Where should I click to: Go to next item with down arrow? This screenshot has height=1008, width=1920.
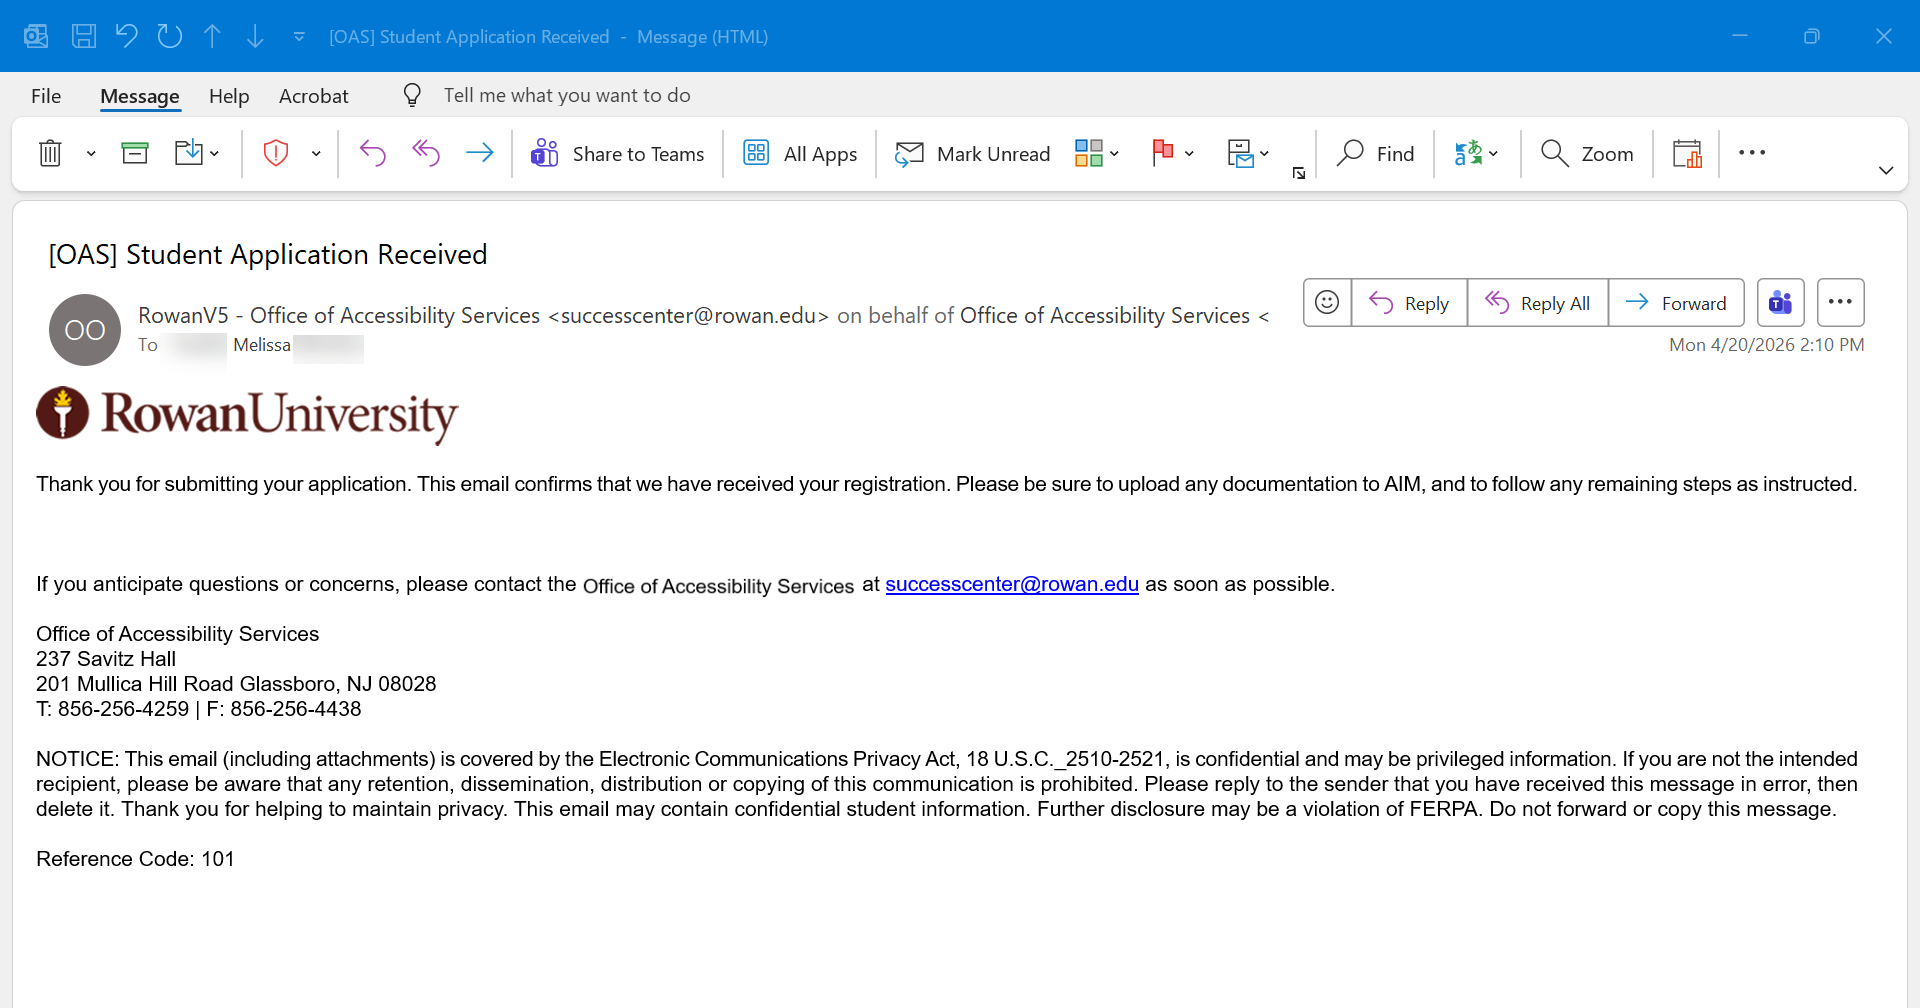click(x=255, y=37)
